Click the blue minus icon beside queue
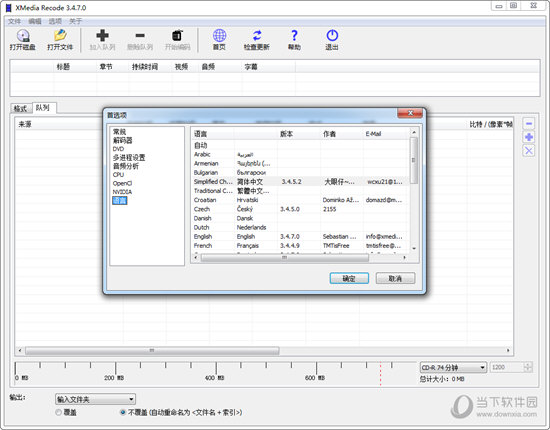This screenshot has height=430, width=550. [529, 123]
